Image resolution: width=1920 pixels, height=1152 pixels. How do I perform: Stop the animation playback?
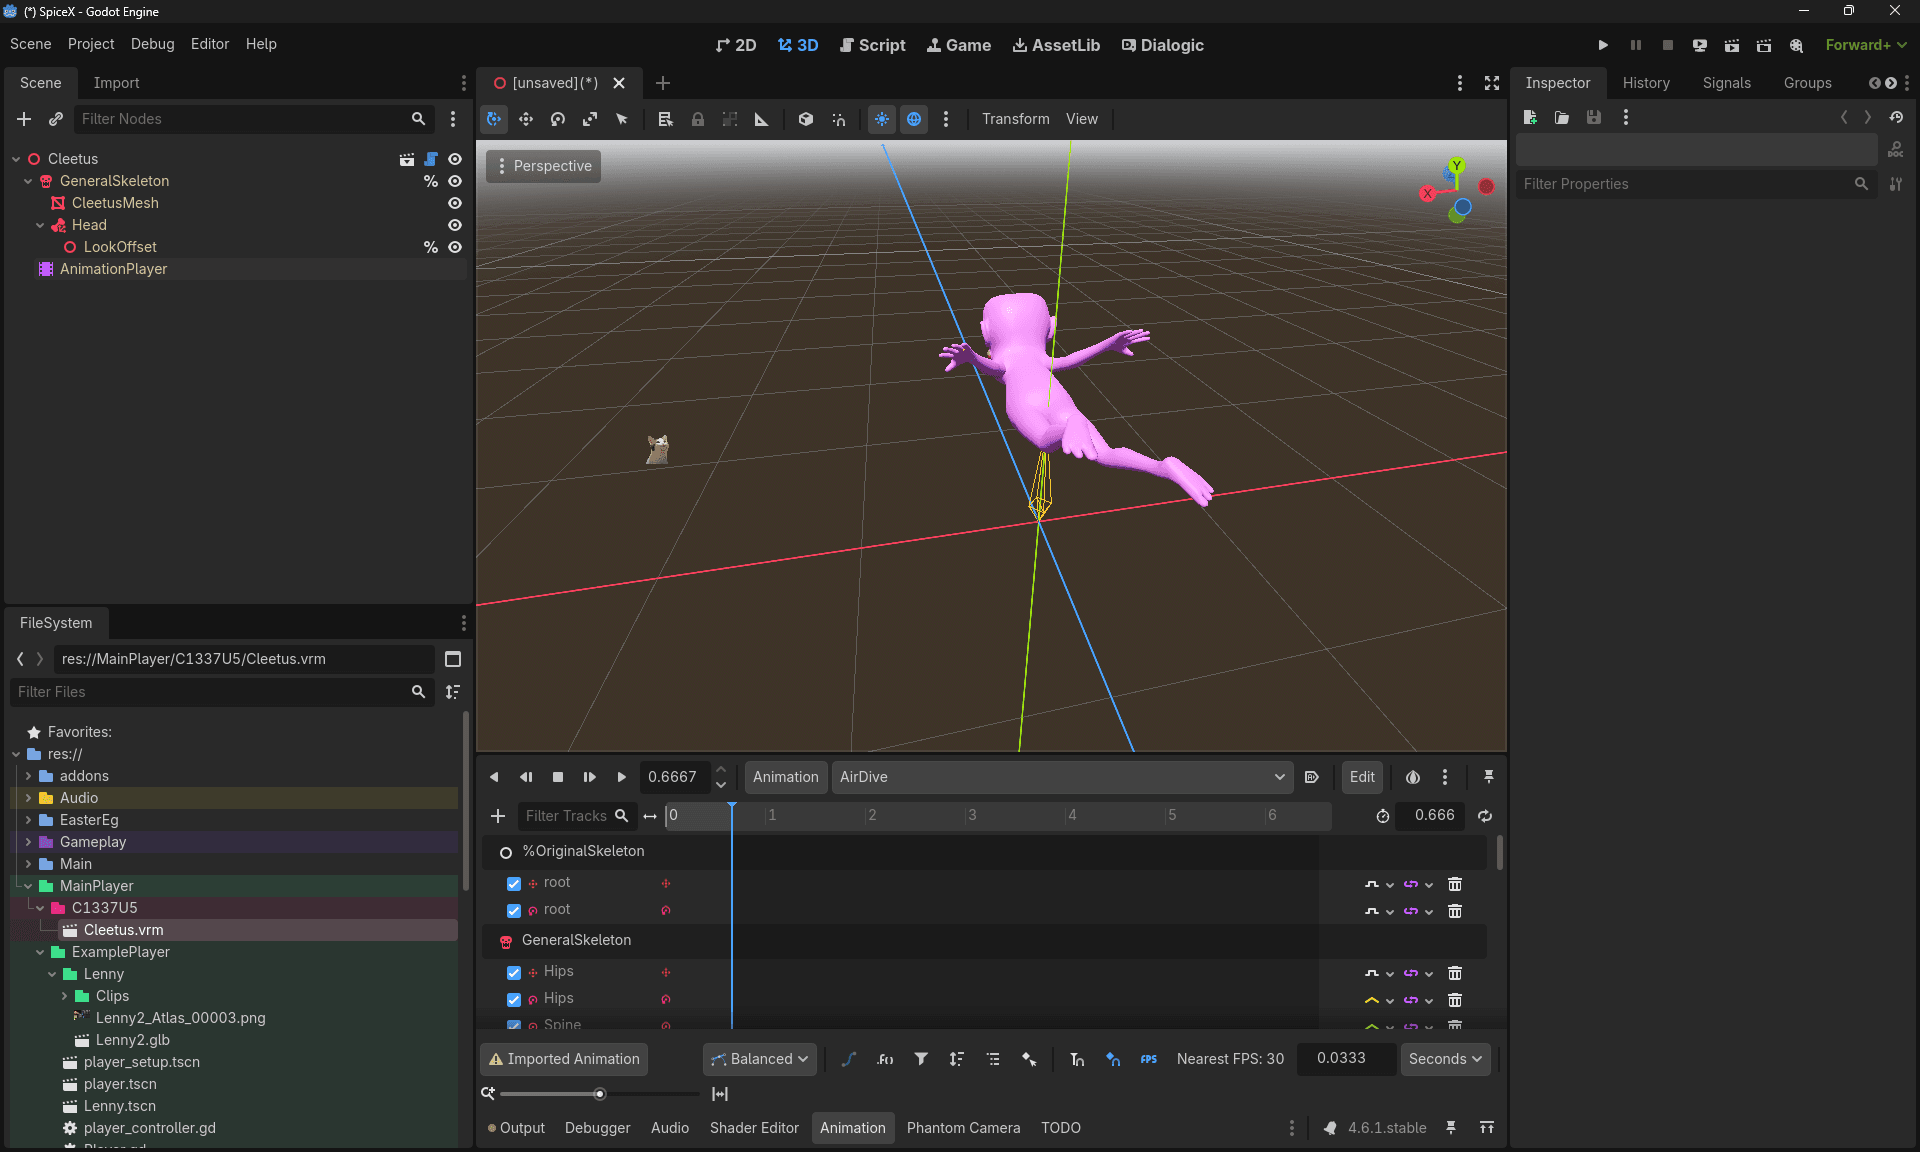pyautogui.click(x=558, y=777)
